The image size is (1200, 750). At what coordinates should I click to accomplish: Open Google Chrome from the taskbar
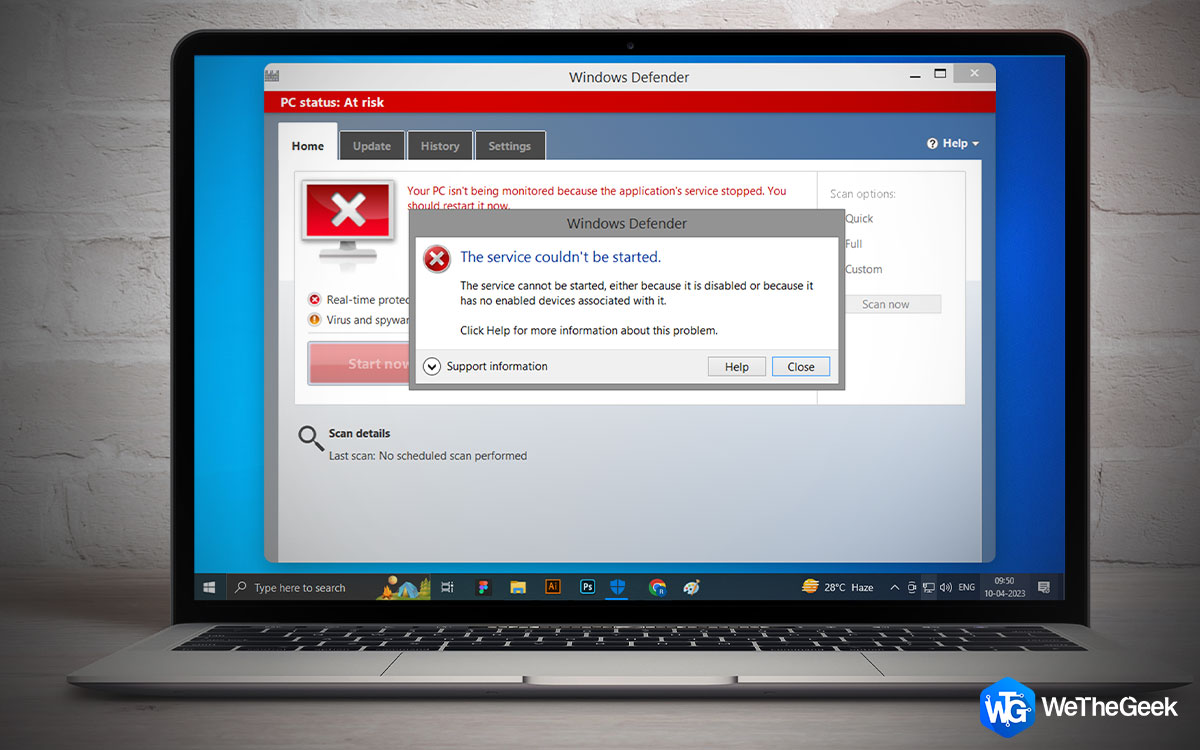[x=657, y=587]
